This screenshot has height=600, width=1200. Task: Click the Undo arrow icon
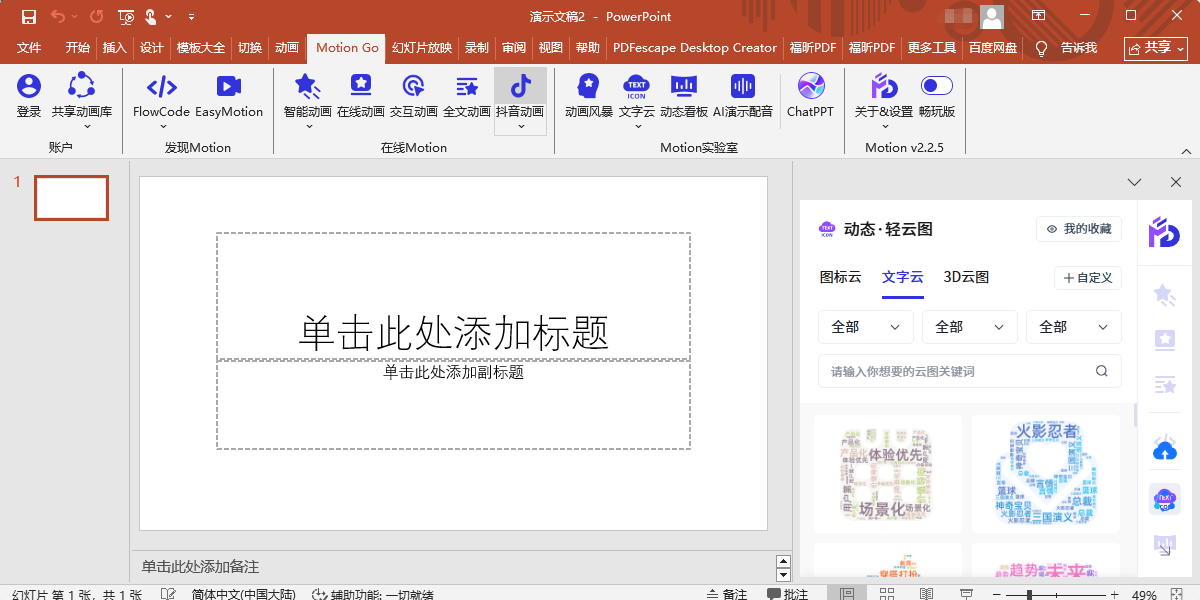click(58, 16)
